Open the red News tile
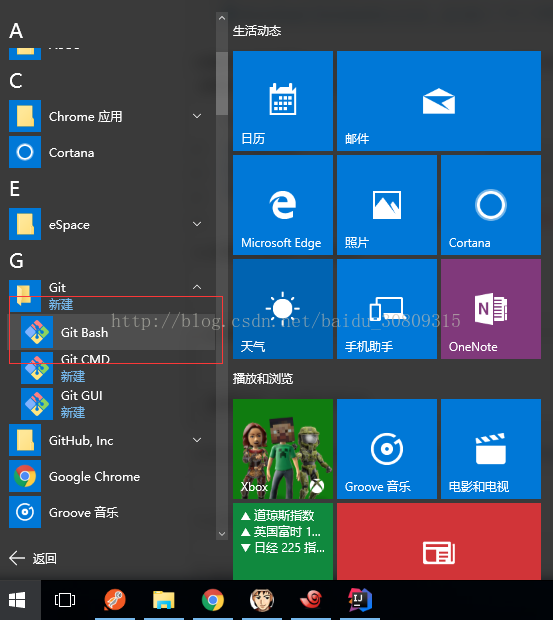This screenshot has height=620, width=553. click(x=439, y=541)
